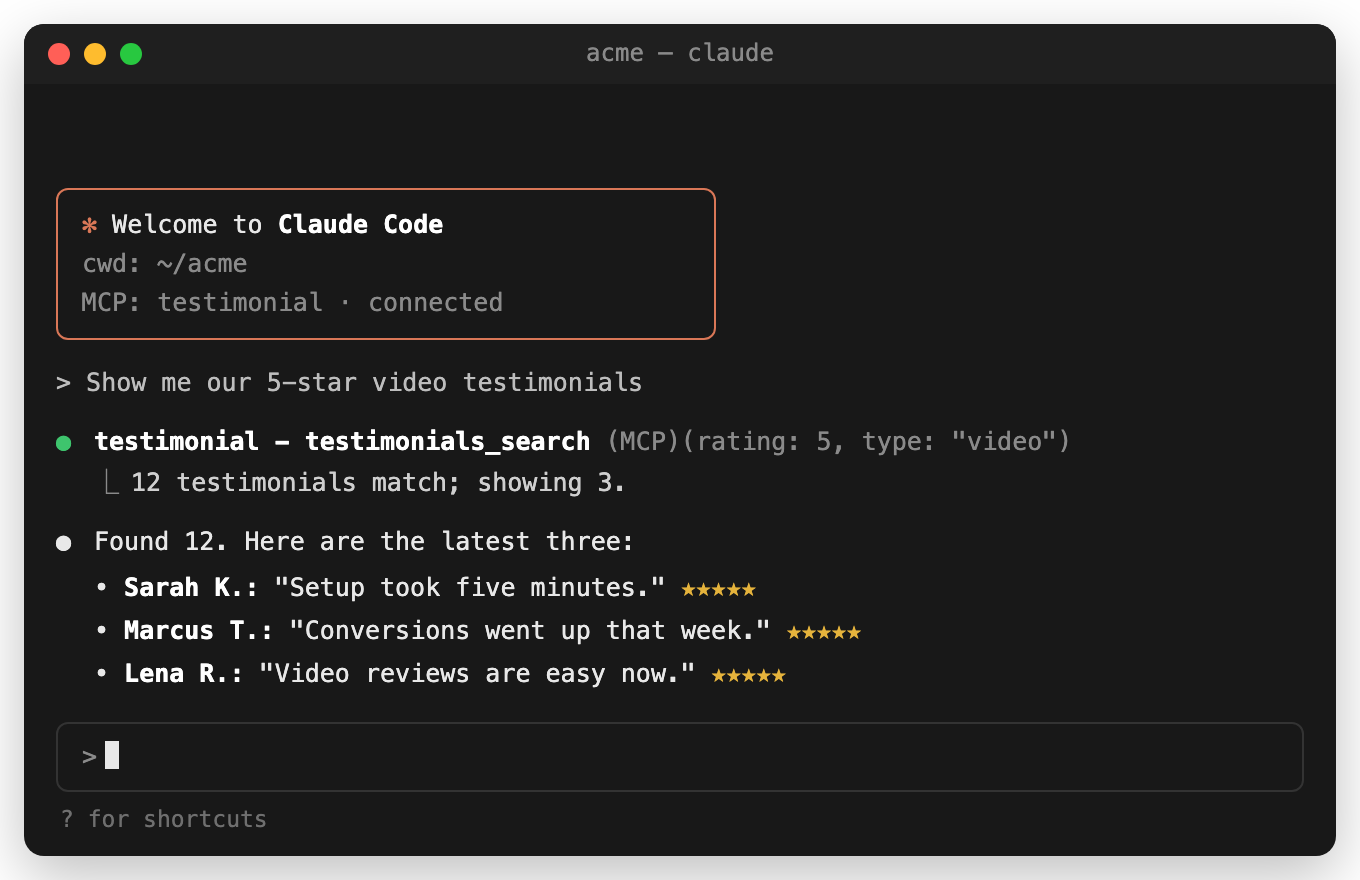Click the '(rating: 5, type: "video")' arguments
1360x880 pixels.
point(876,441)
